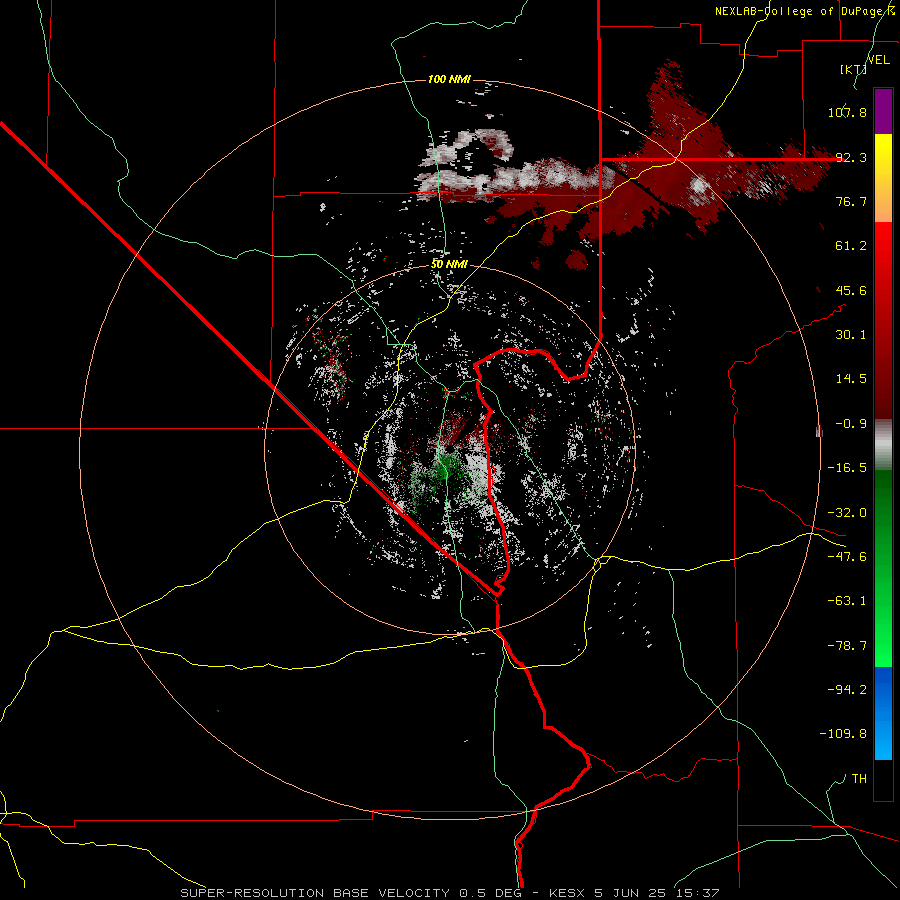Click the 30.1 value on velocity scale

[851, 335]
